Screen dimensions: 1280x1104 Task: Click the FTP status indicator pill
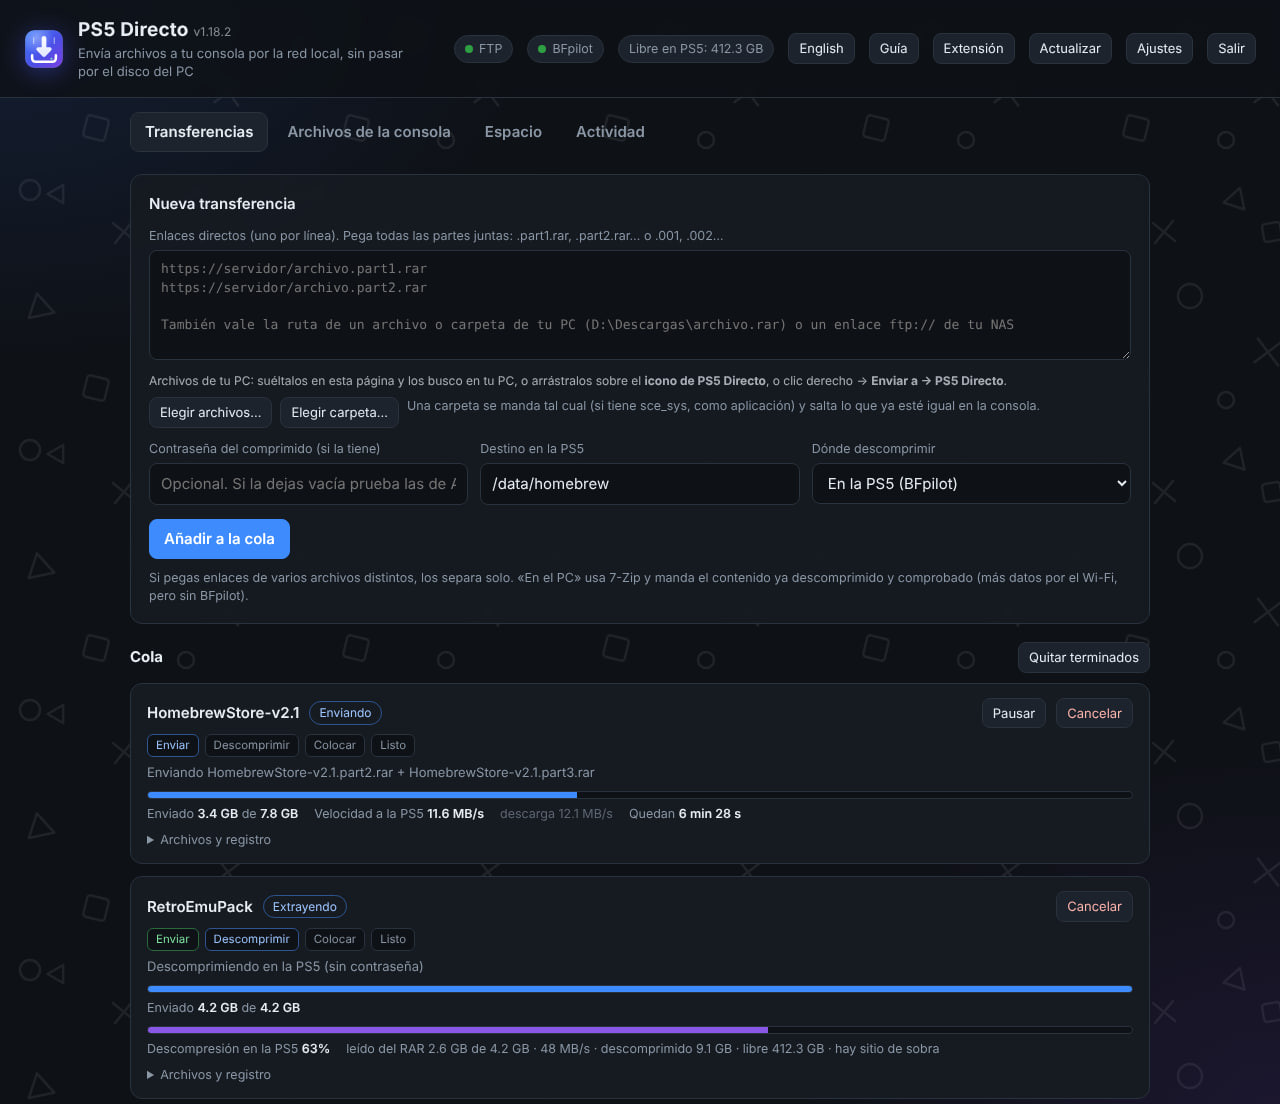coord(484,48)
